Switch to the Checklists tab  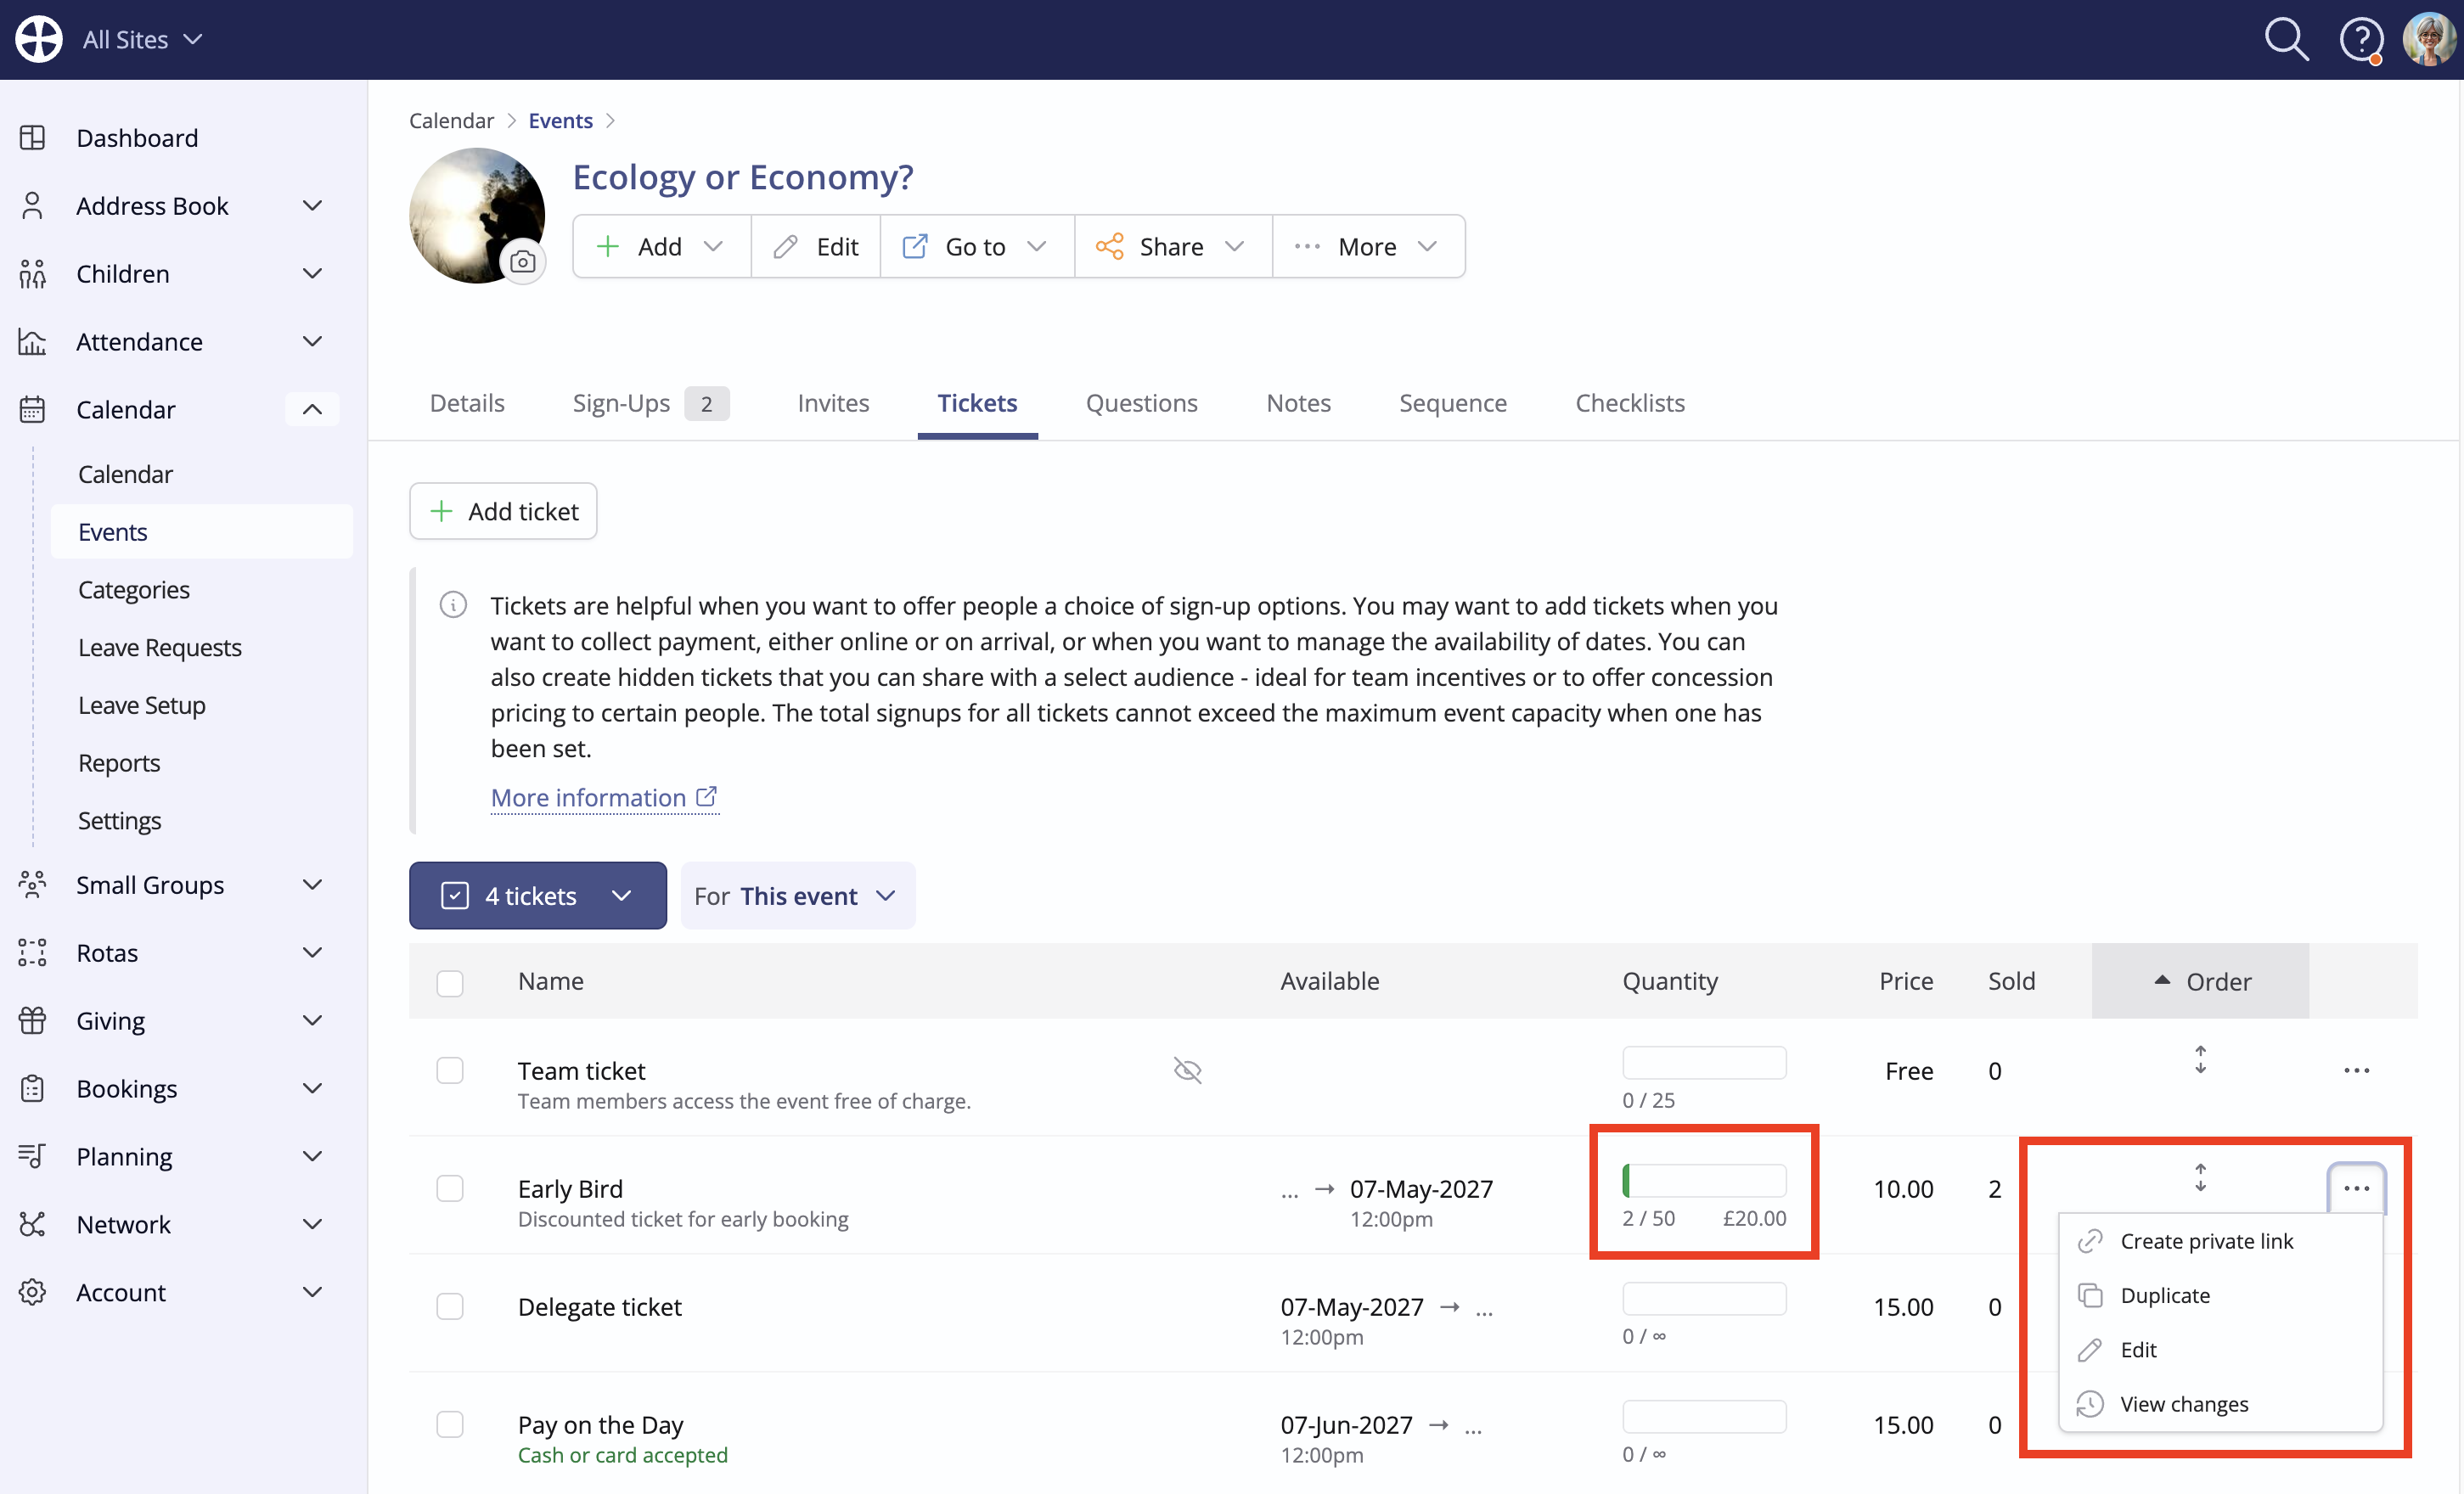pyautogui.click(x=1629, y=403)
